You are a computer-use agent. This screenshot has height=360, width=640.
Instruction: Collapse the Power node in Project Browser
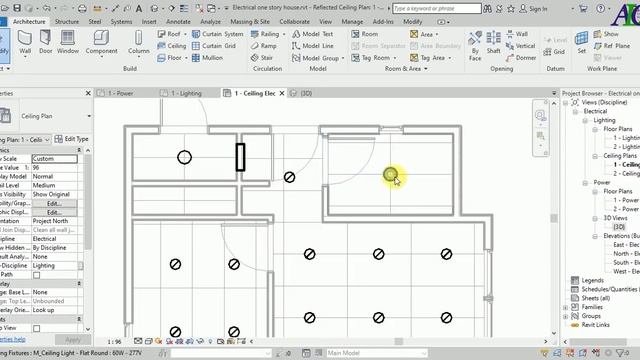coord(585,182)
